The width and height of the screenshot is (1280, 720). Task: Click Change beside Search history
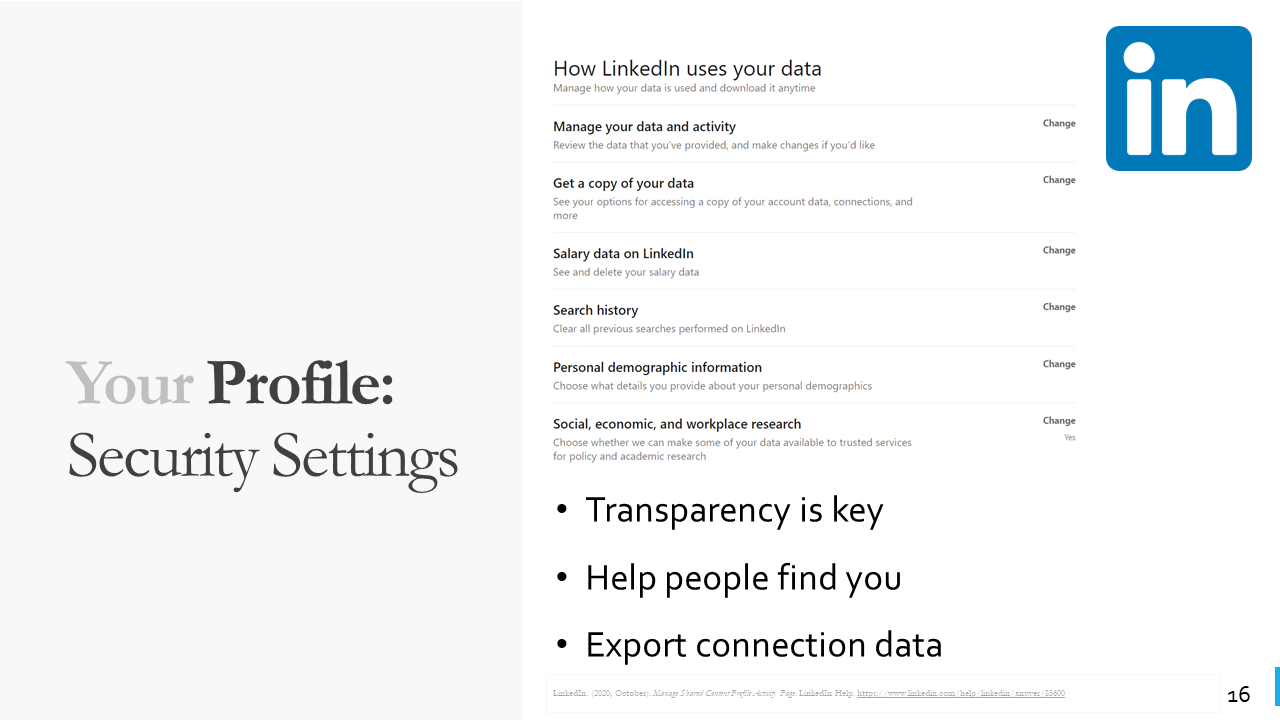tap(1059, 308)
